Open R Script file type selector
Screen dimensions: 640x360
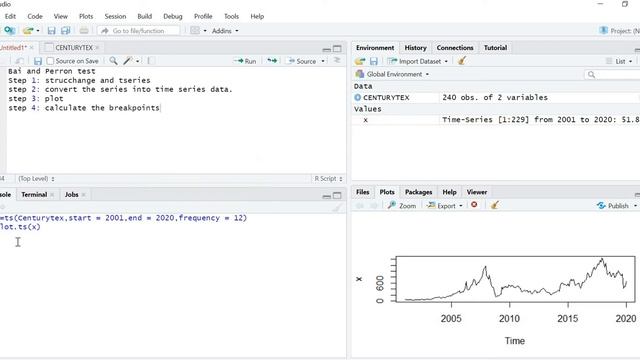pos(328,179)
